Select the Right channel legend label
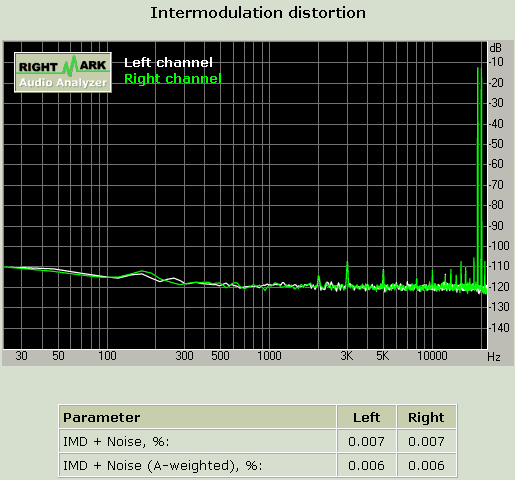515x480 pixels. click(173, 79)
